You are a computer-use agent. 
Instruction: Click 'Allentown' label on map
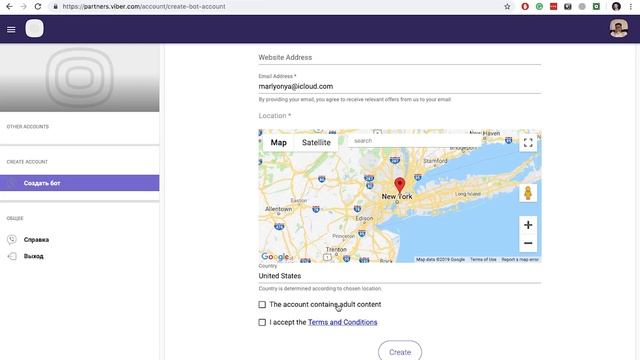[278, 209]
